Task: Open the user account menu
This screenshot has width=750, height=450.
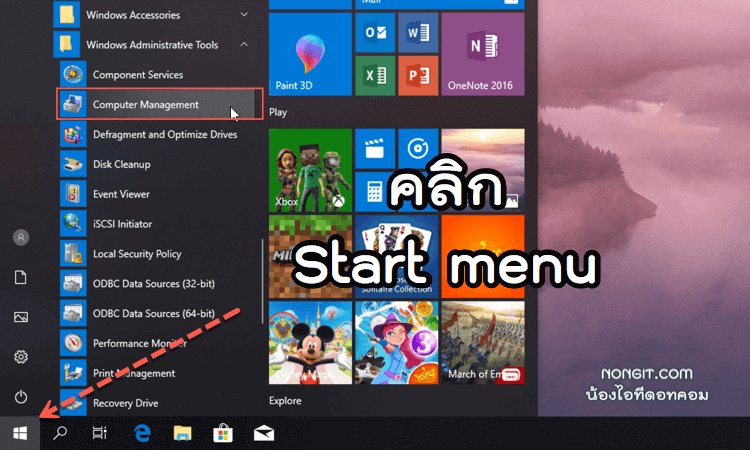Action: [21, 238]
